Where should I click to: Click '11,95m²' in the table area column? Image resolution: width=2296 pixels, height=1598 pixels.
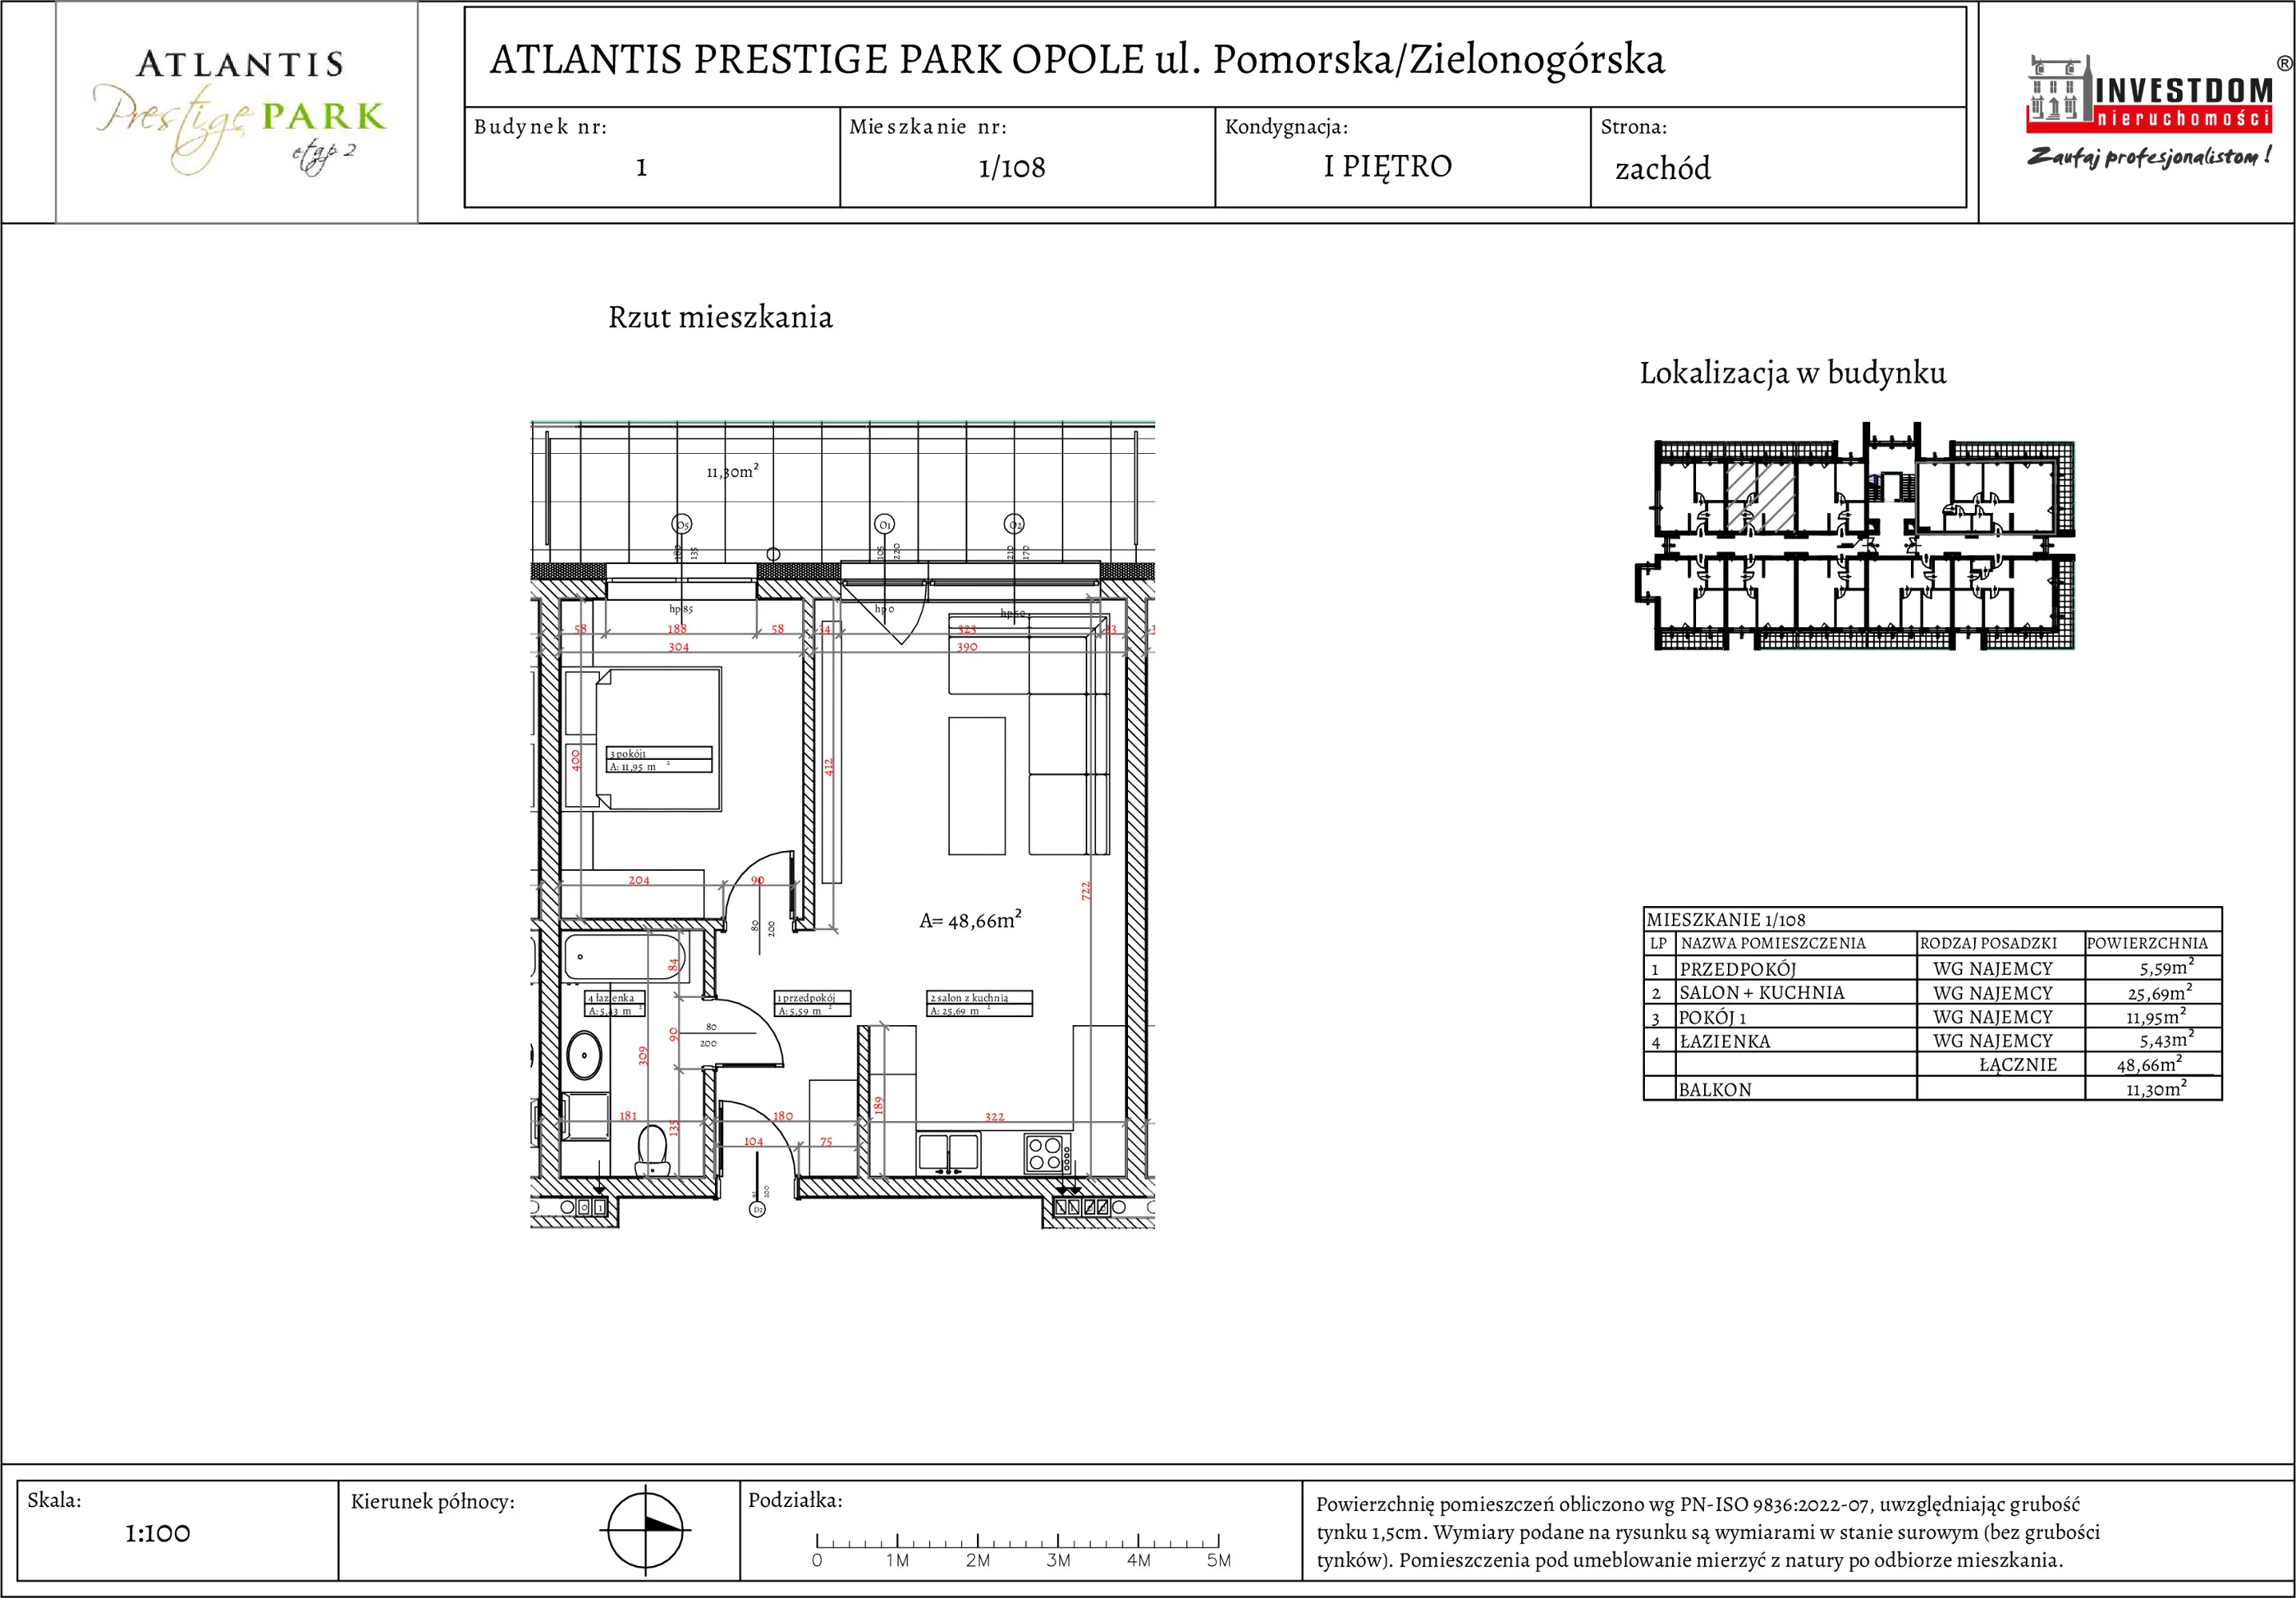click(x=2160, y=1016)
